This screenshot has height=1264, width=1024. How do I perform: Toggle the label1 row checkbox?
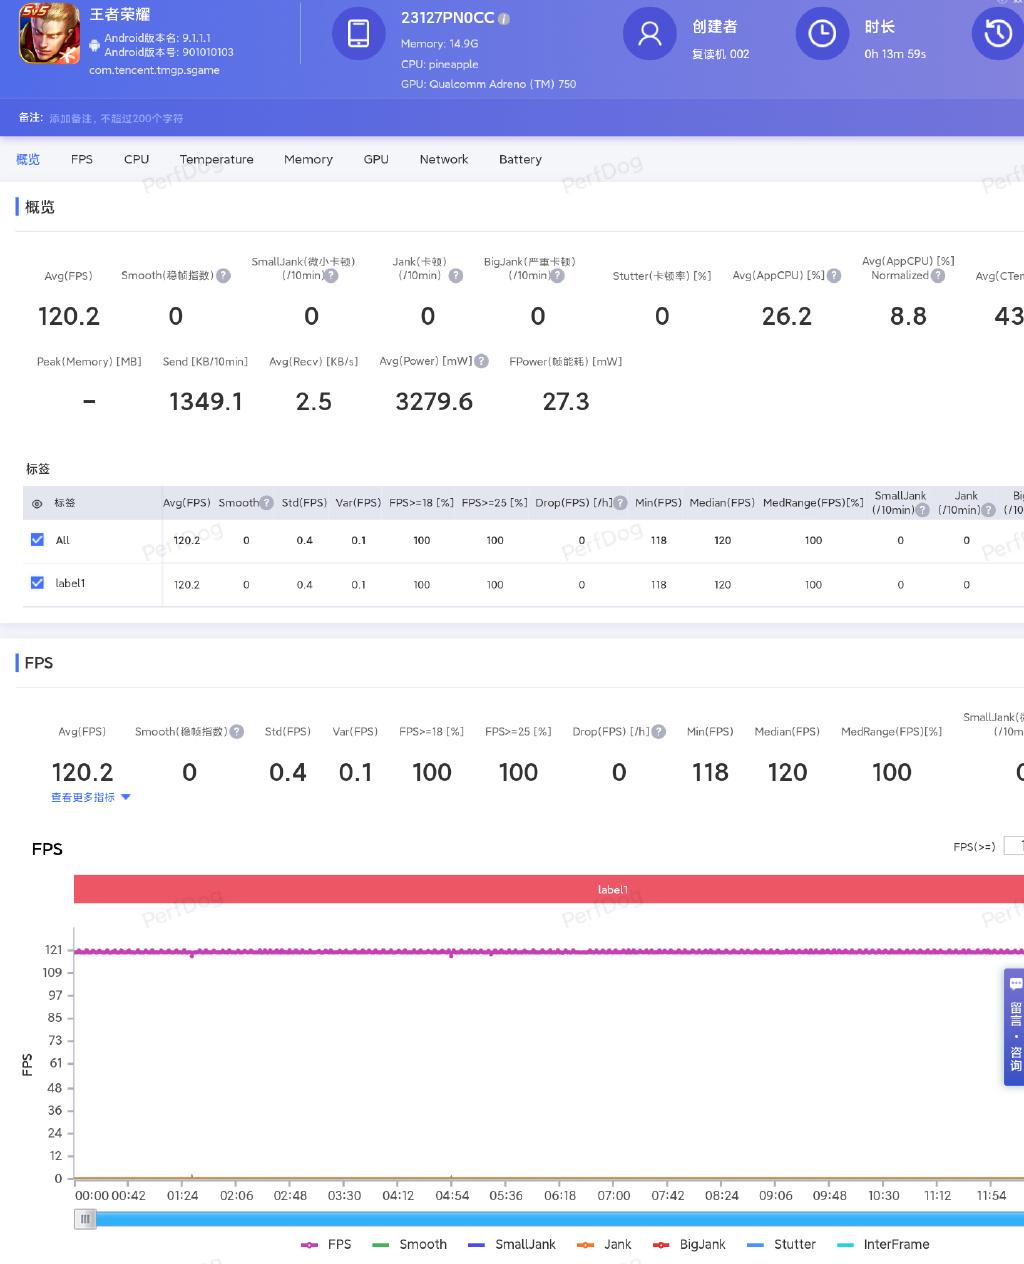[x=37, y=582]
